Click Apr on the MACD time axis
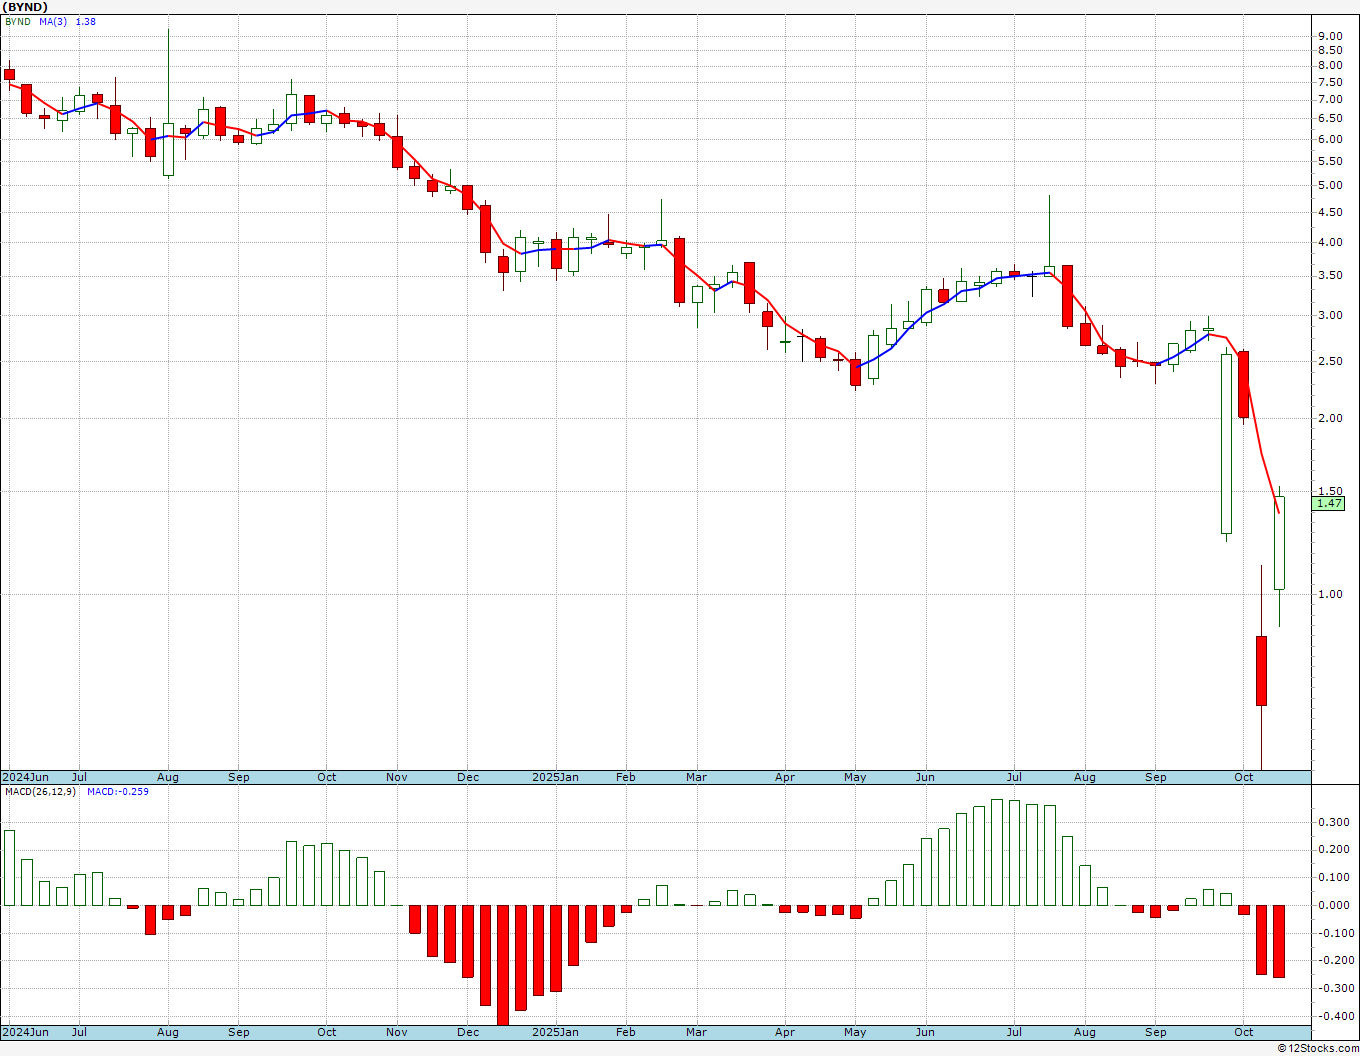Image resolution: width=1360 pixels, height=1056 pixels. (x=785, y=1032)
